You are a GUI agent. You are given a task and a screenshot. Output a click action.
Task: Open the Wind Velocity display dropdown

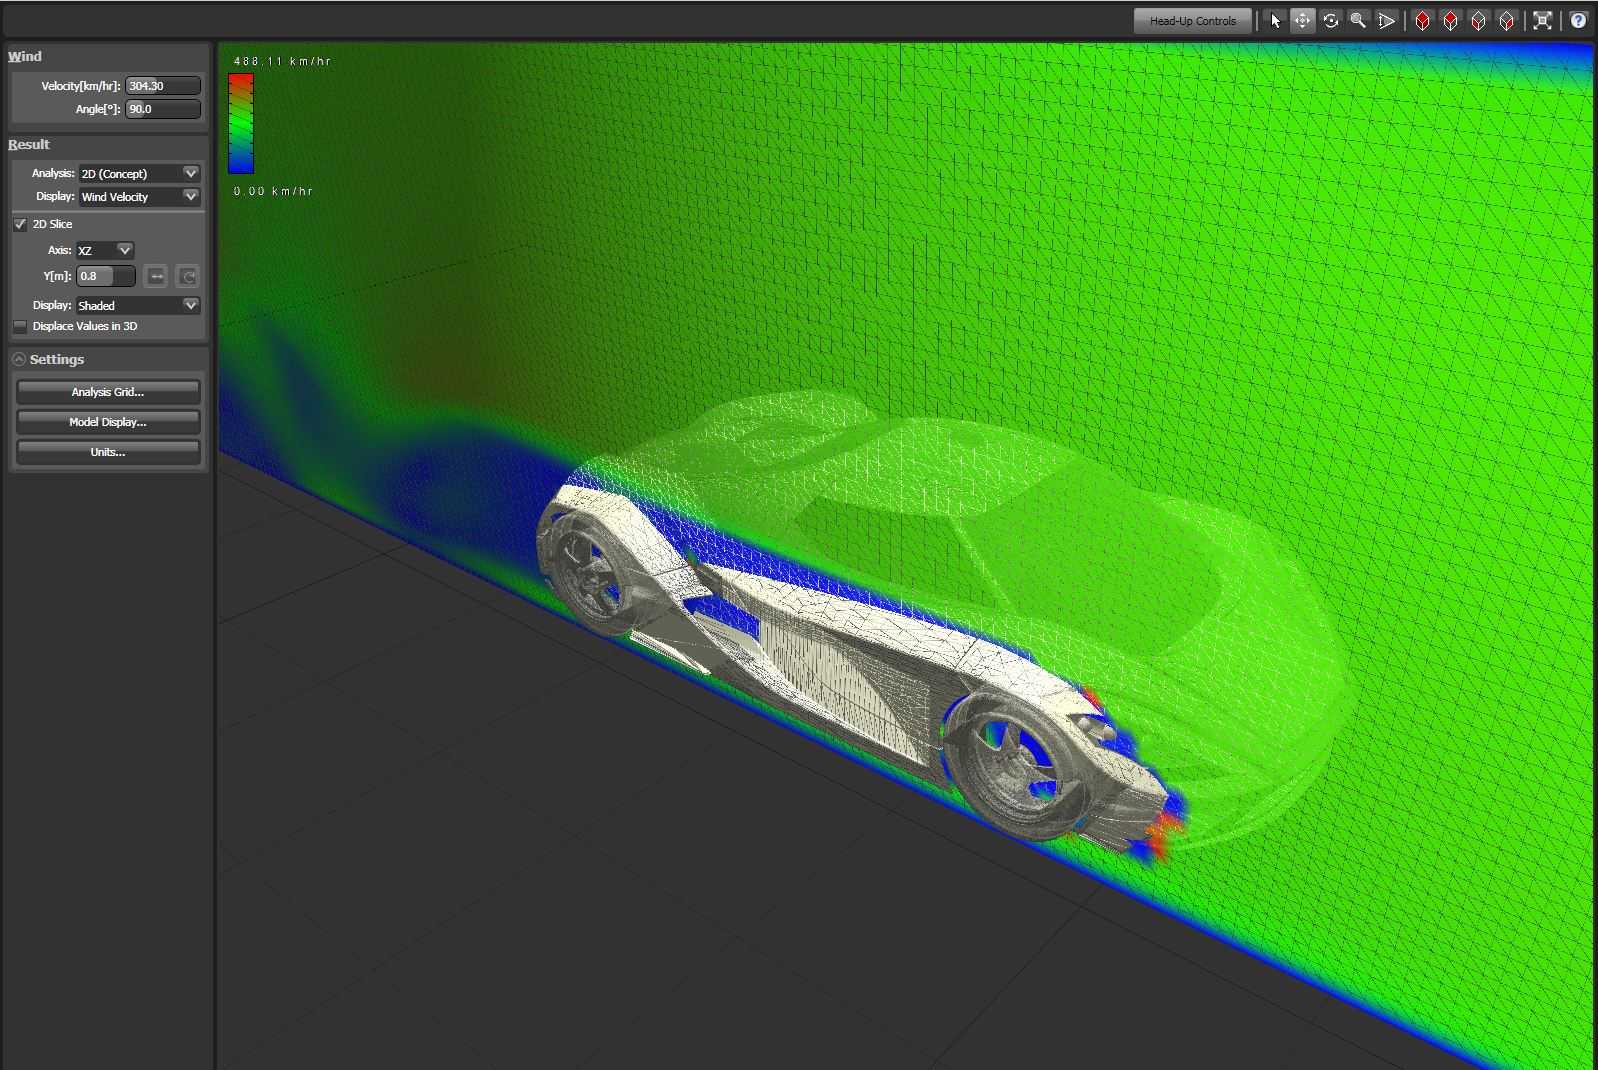(x=139, y=196)
